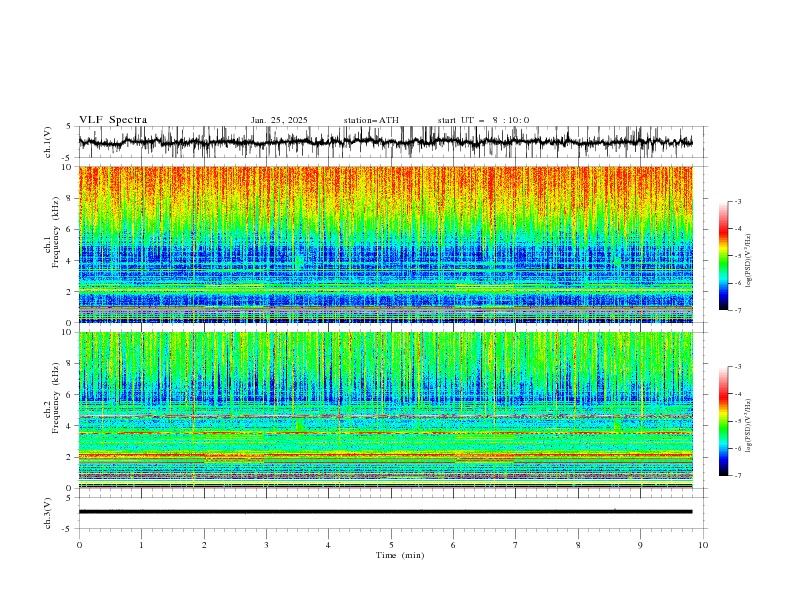Click the upper PSD color scale bar
This screenshot has height=612, width=792.
pos(723,256)
